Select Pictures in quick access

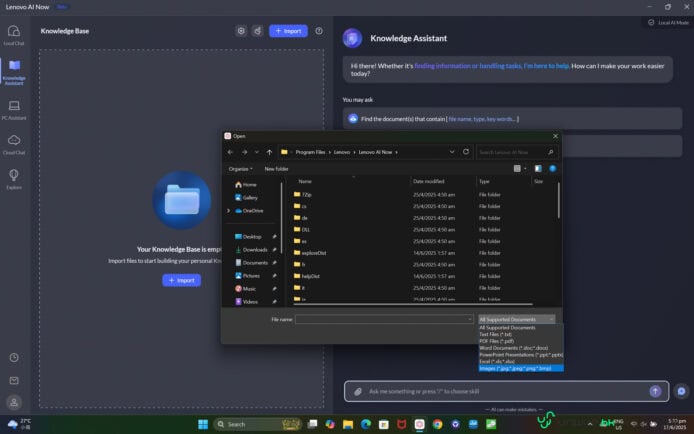pyautogui.click(x=247, y=276)
